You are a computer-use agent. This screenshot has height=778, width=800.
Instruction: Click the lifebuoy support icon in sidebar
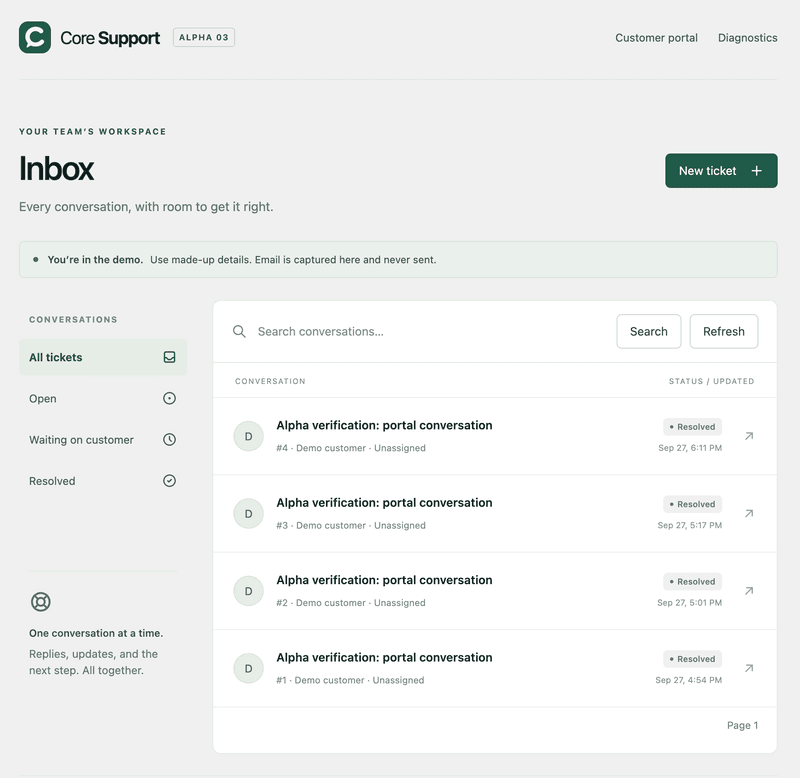[41, 602]
